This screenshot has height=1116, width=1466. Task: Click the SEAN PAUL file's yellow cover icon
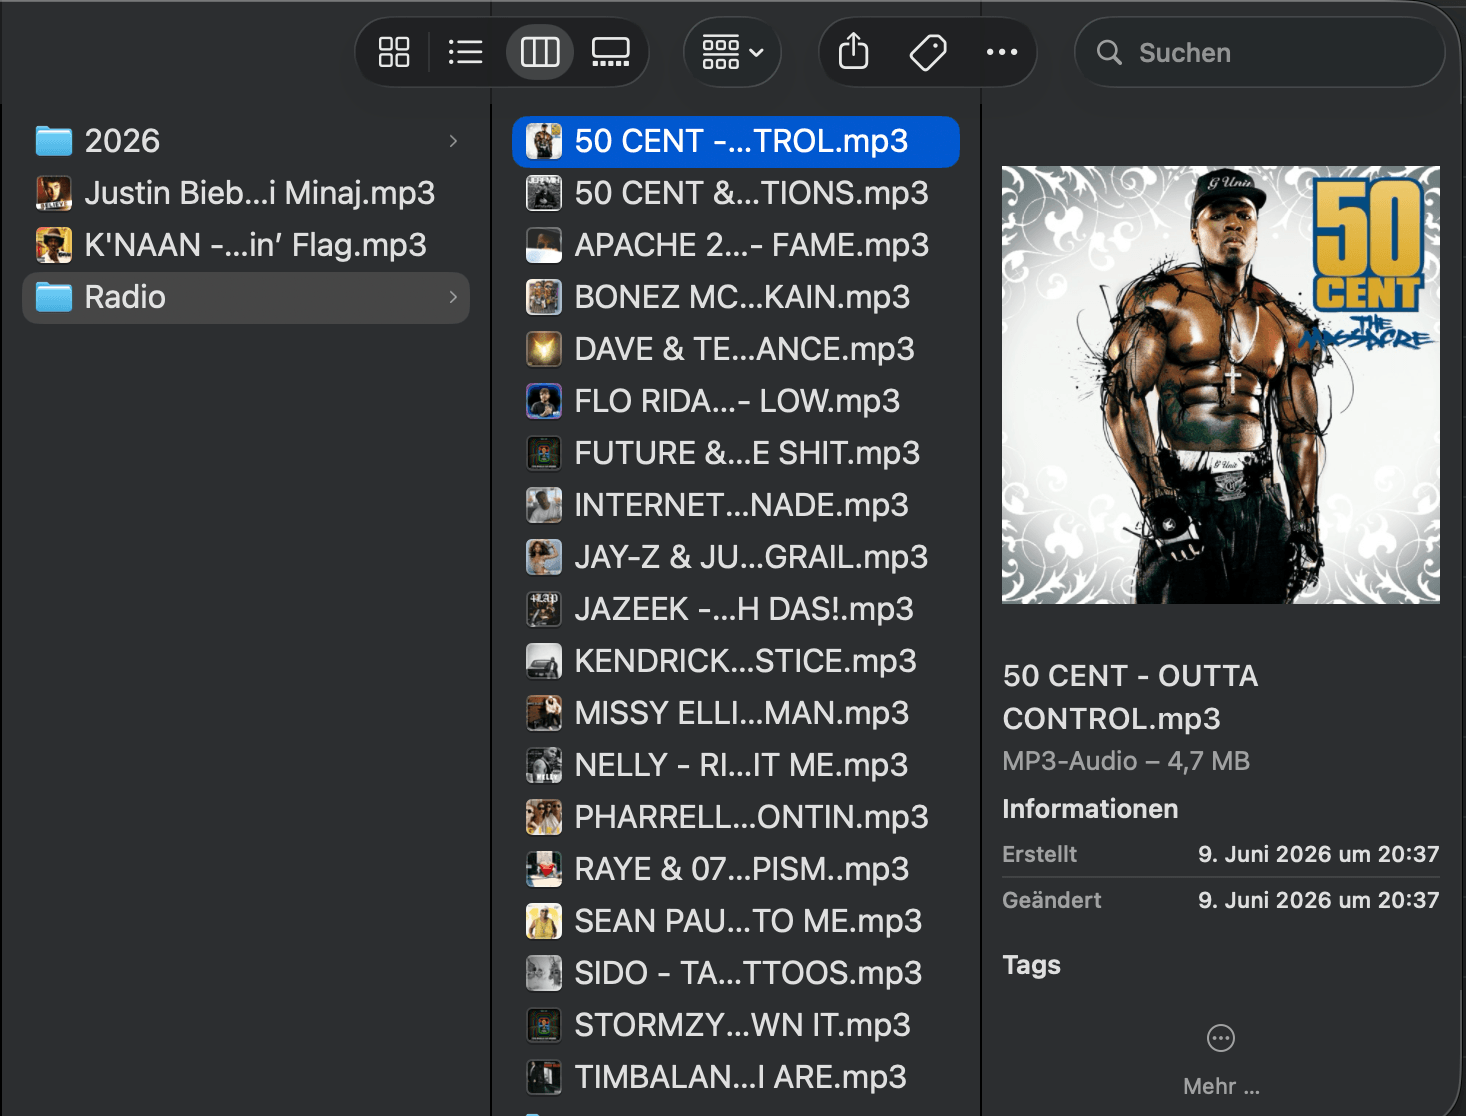544,921
